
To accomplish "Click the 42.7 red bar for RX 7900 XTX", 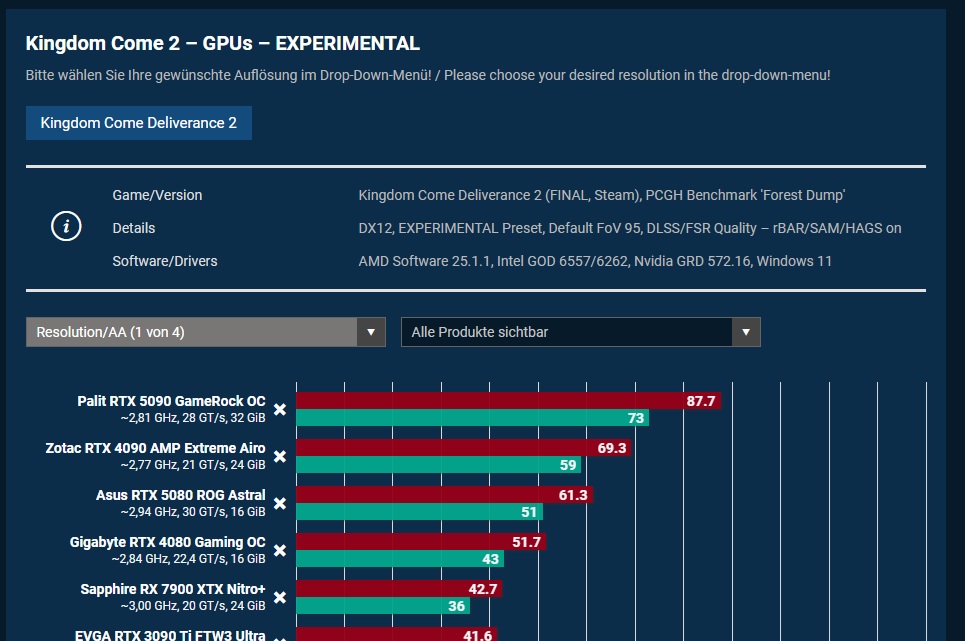I will click(399, 589).
